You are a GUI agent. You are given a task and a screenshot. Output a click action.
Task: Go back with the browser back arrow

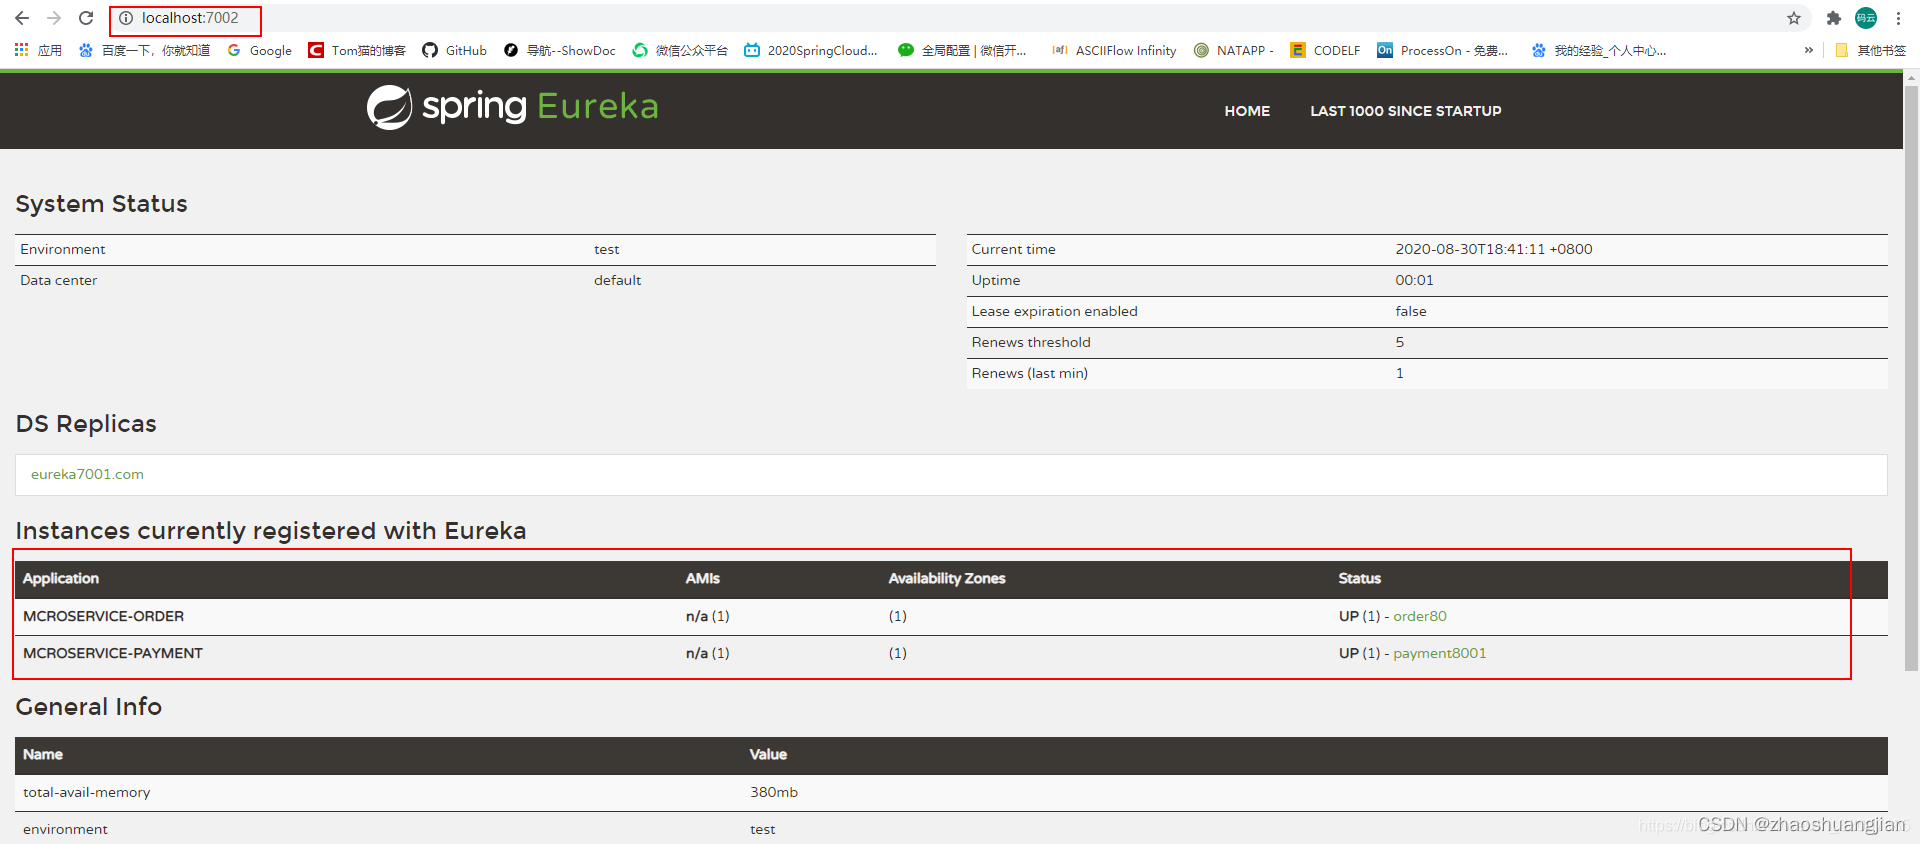22,18
